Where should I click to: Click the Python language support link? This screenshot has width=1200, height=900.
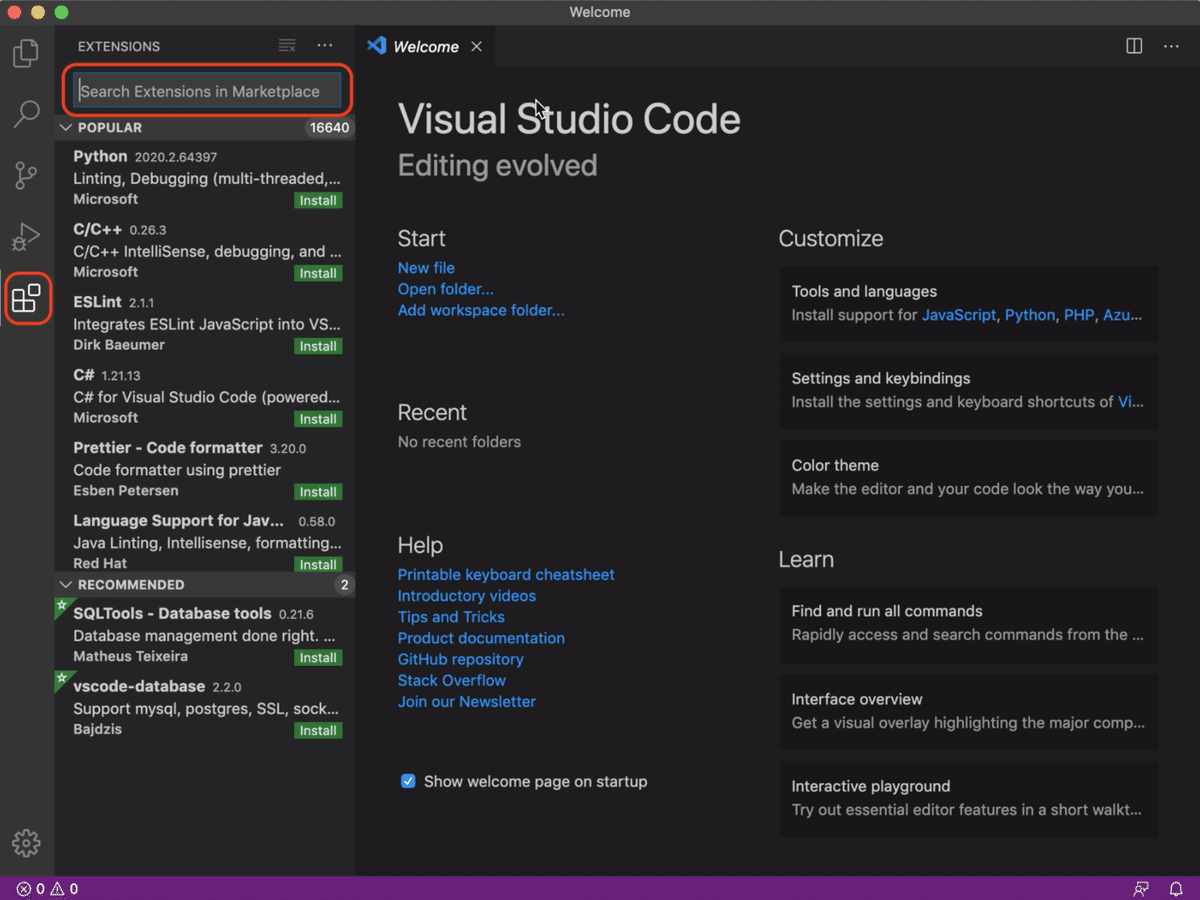(1030, 315)
